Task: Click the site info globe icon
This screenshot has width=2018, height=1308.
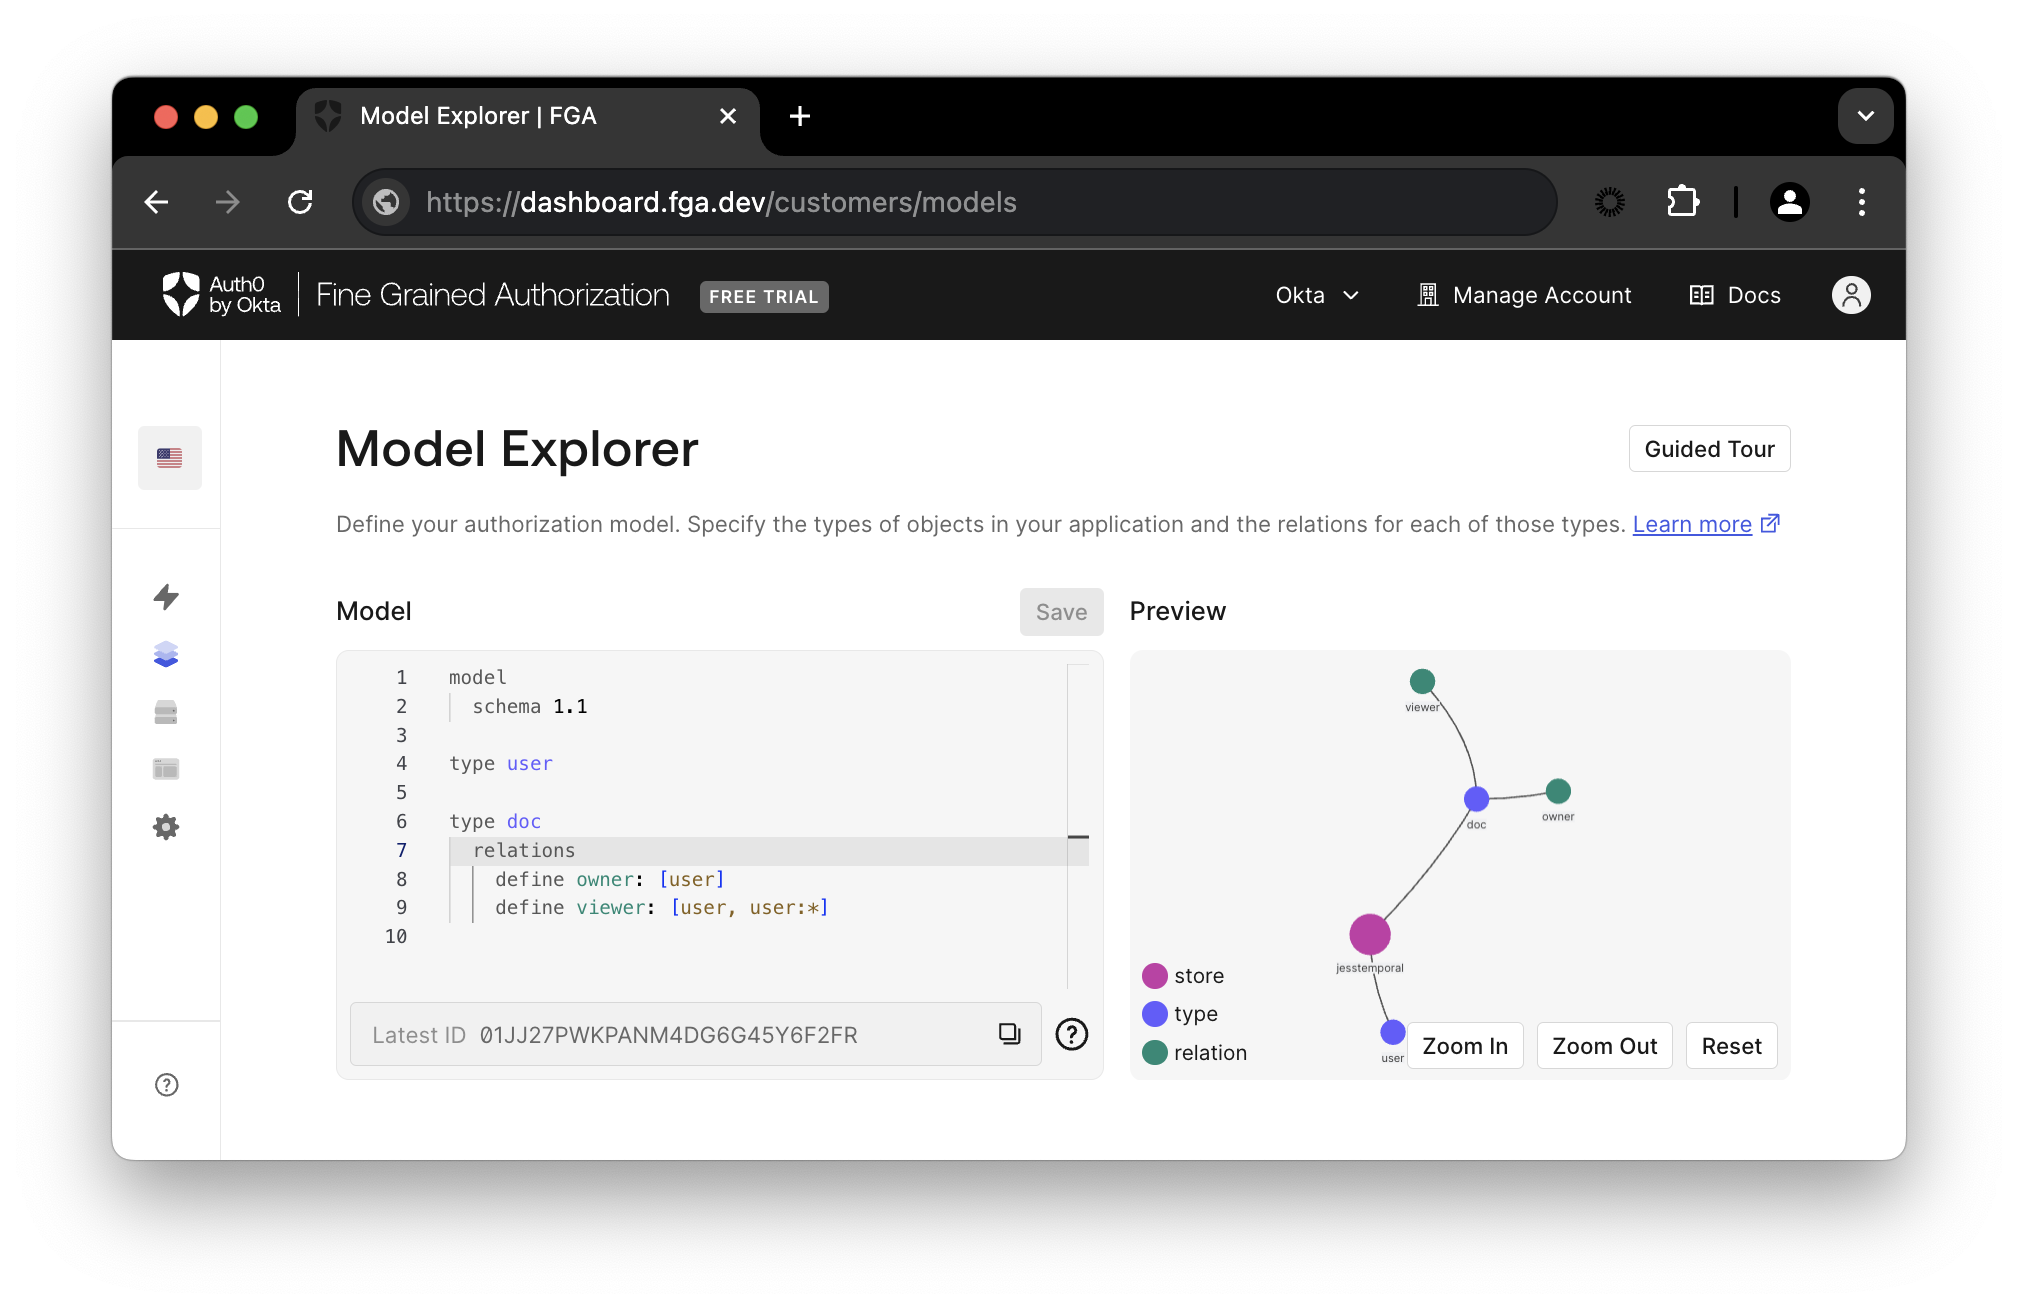Action: pos(387,203)
